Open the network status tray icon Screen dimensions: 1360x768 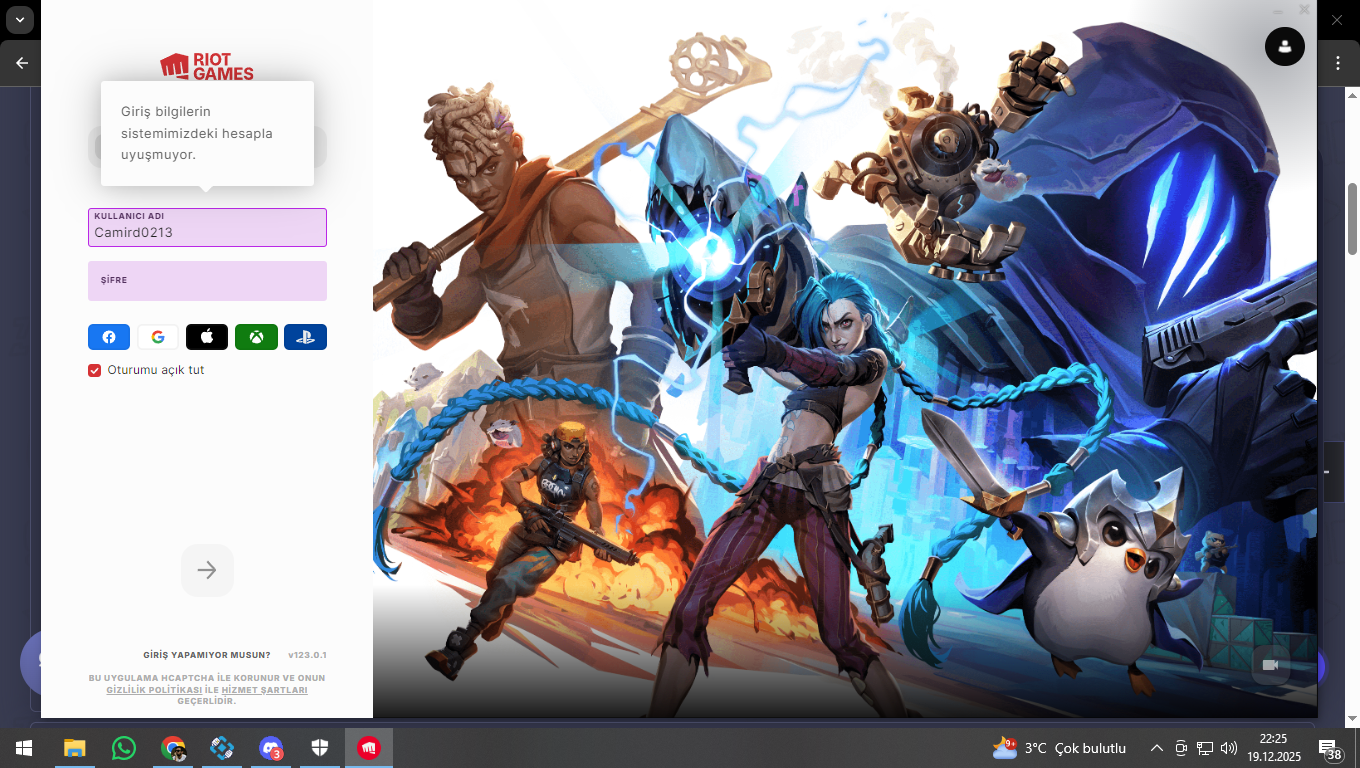pyautogui.click(x=1205, y=748)
